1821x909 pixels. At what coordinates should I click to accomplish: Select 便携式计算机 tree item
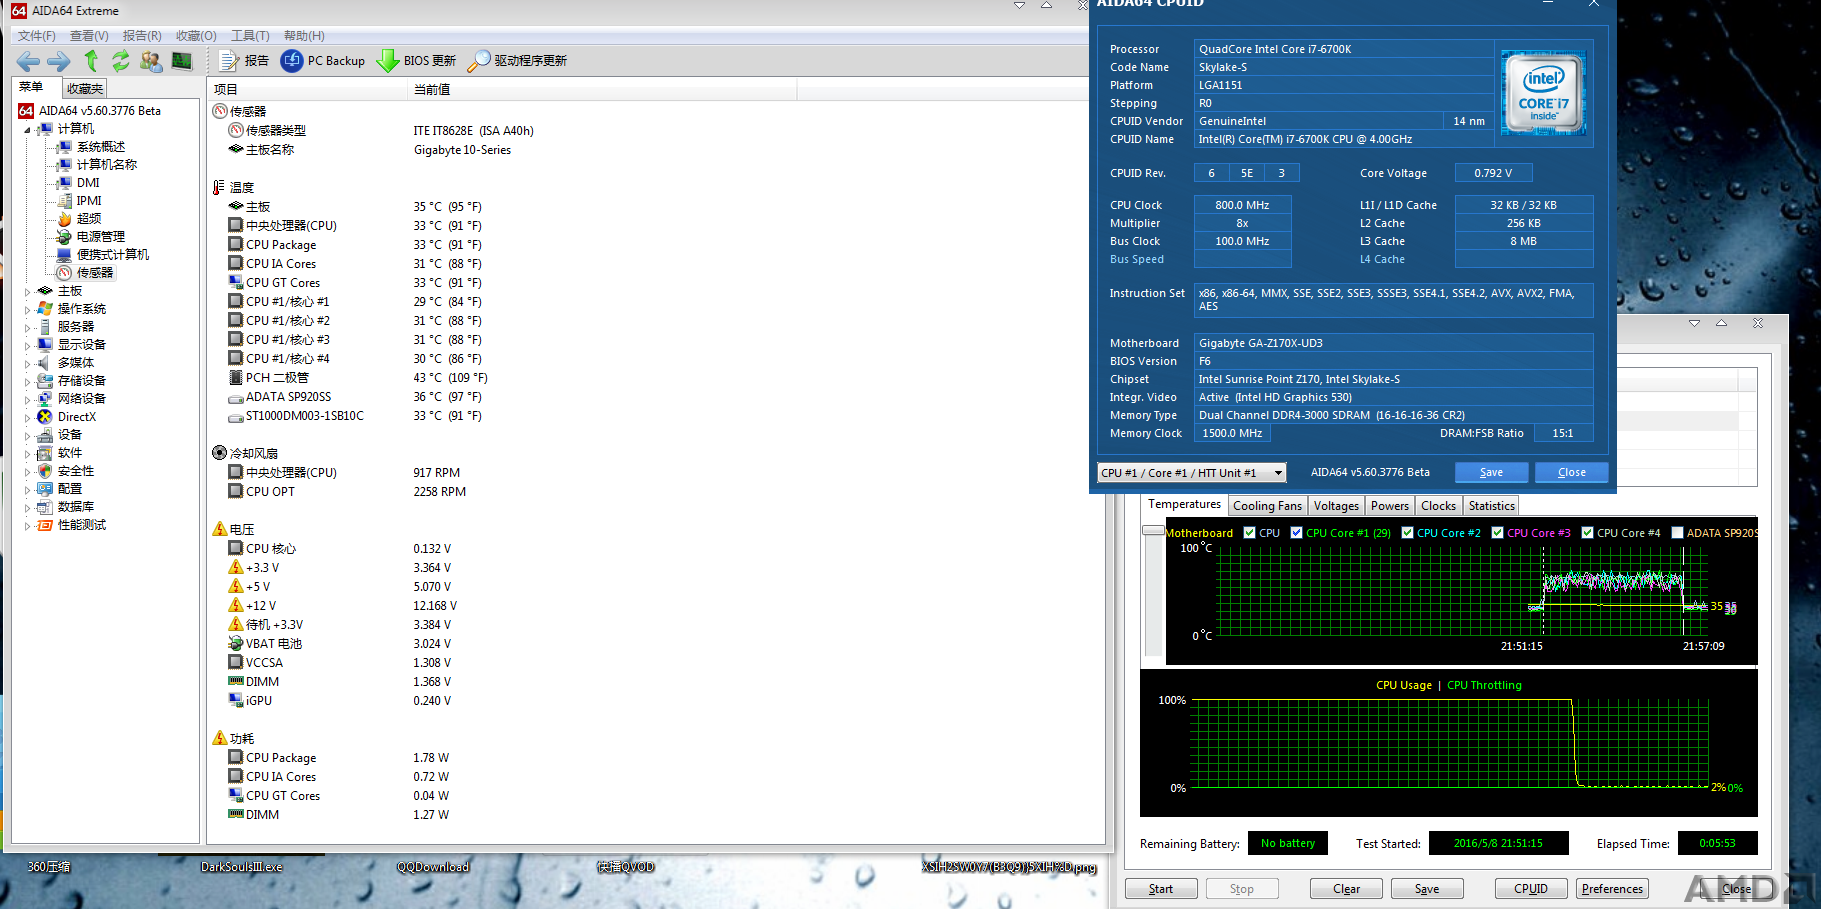point(112,255)
